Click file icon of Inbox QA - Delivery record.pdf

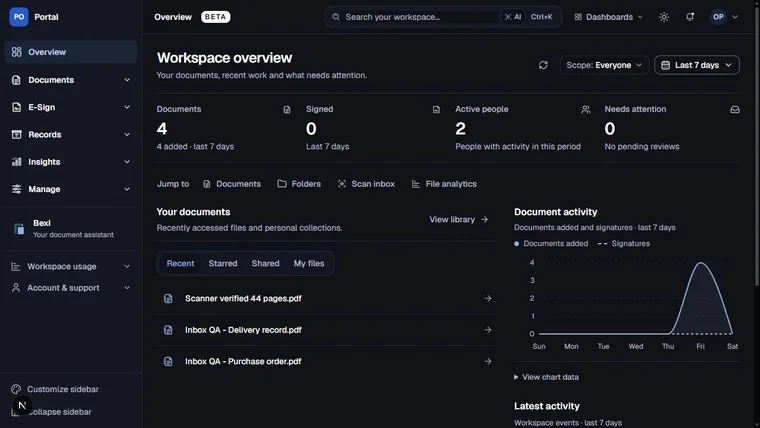168,330
